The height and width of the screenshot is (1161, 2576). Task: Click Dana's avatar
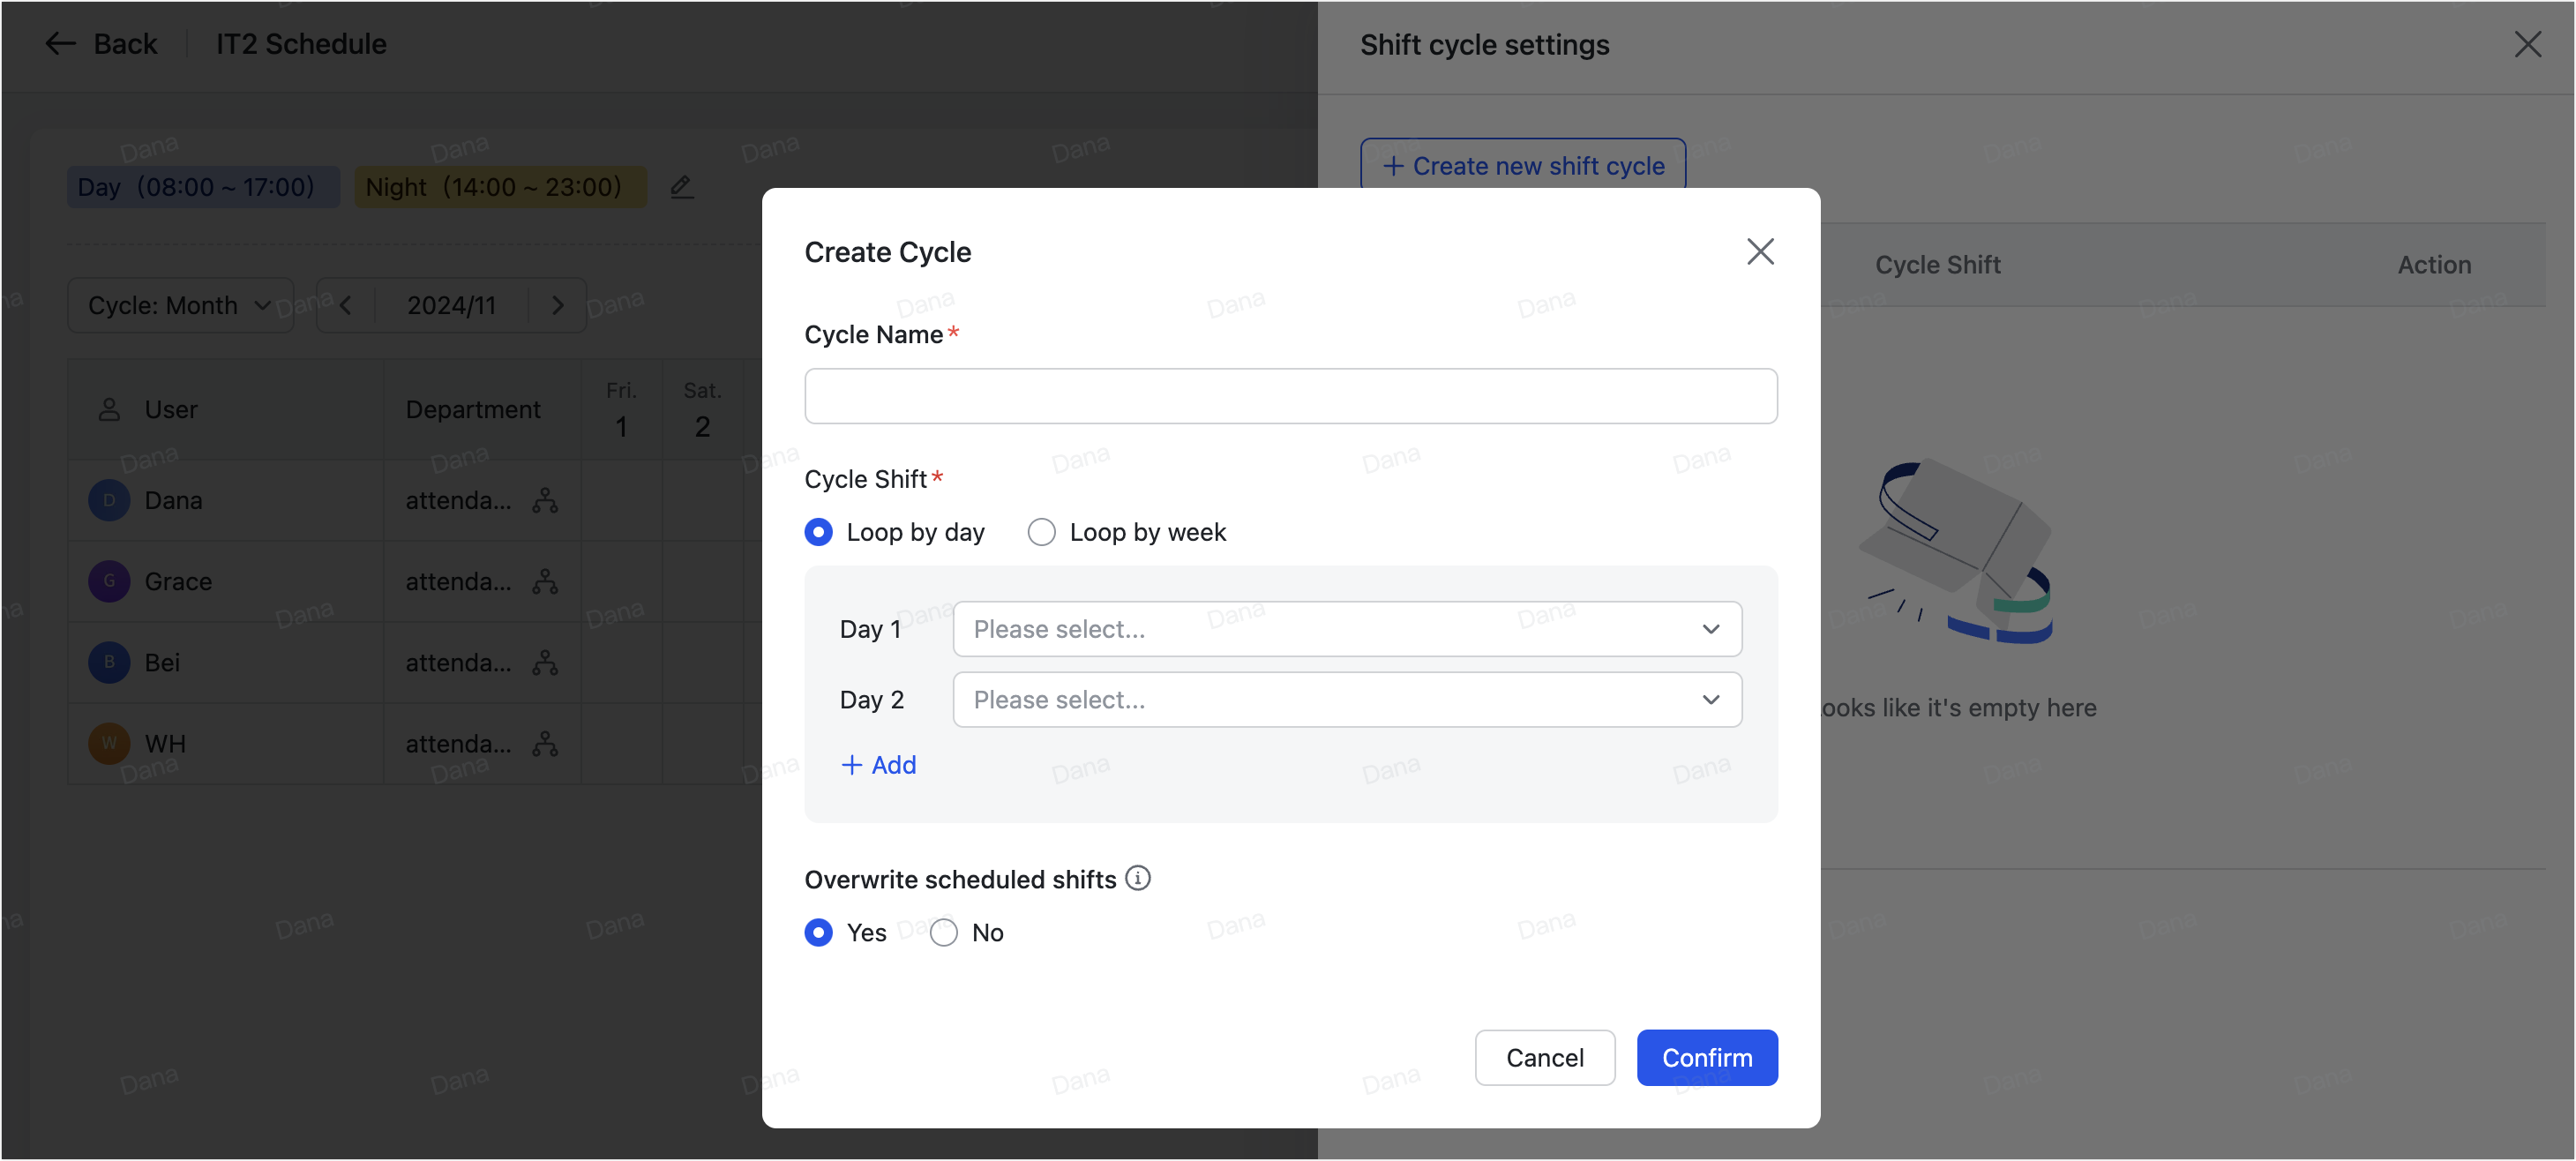point(109,500)
